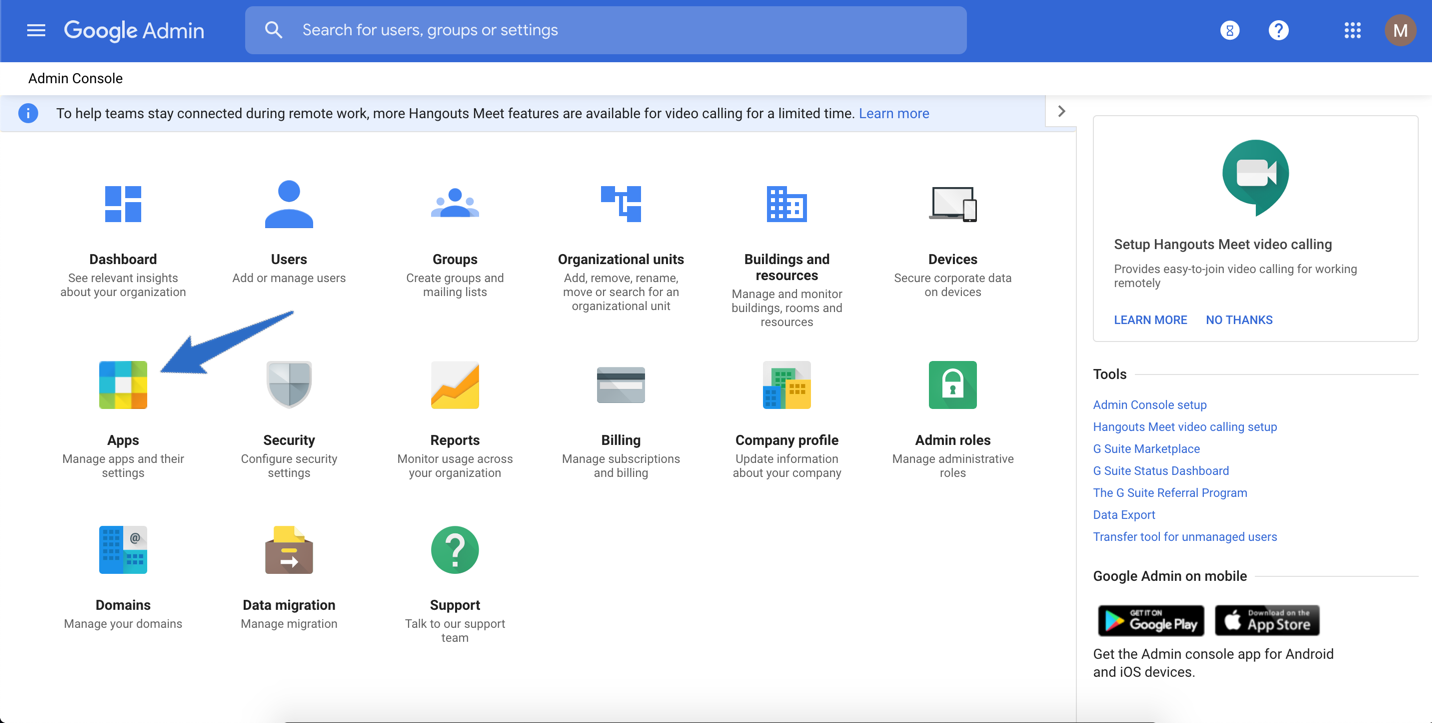Open the Google apps grid launcher

coord(1352,30)
